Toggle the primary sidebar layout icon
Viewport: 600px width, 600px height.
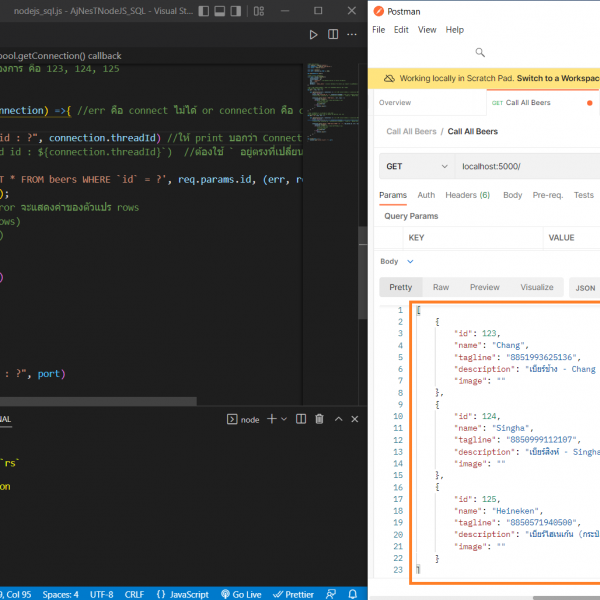[x=203, y=10]
